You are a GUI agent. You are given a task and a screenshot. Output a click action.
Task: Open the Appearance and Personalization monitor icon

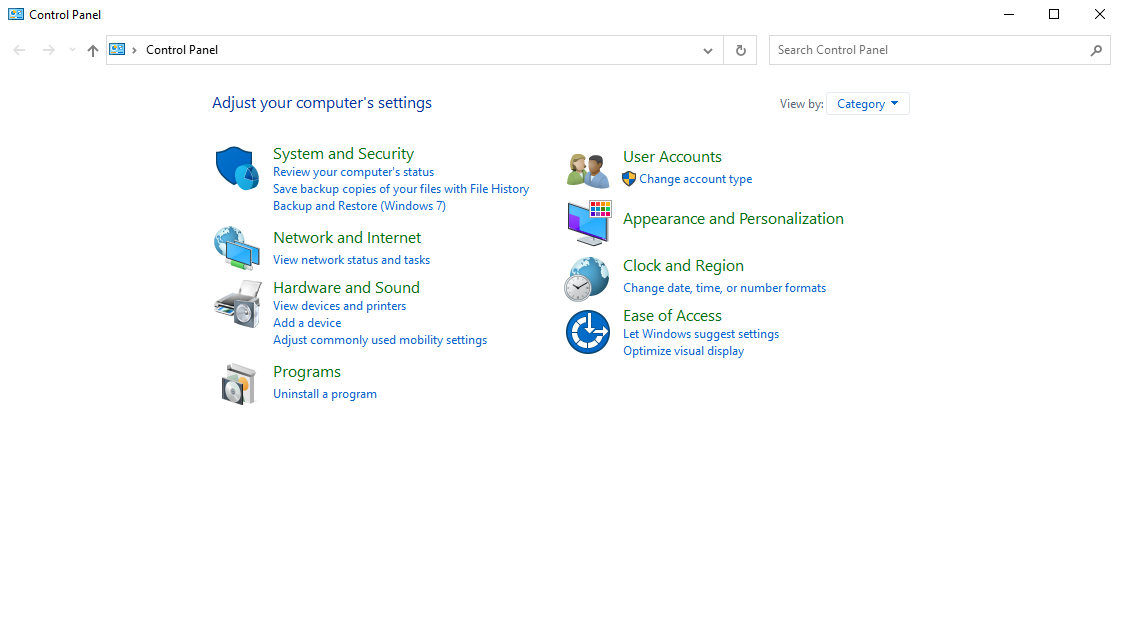pos(589,223)
